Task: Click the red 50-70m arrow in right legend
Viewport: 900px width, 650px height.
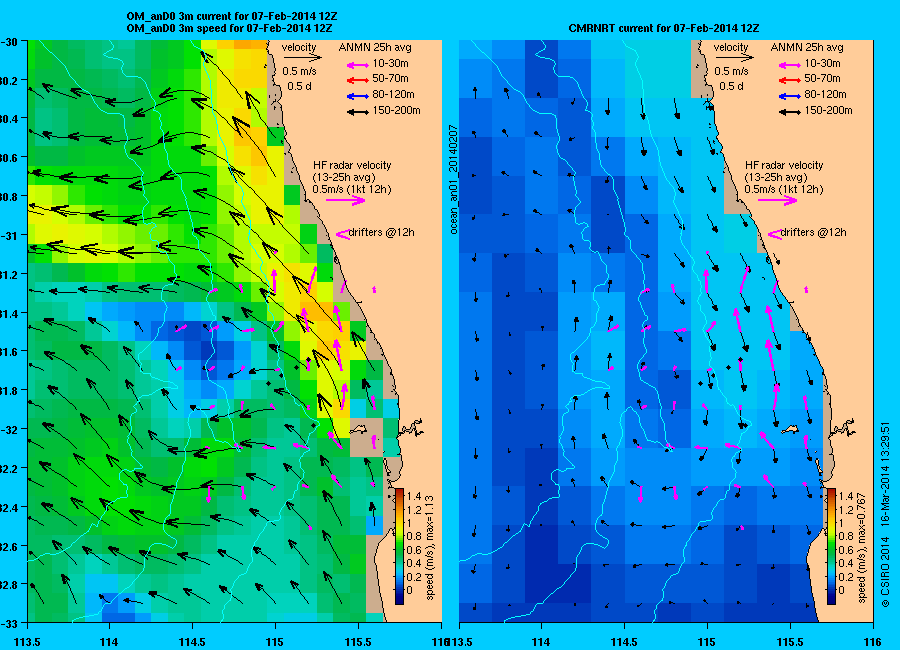Action: point(789,80)
